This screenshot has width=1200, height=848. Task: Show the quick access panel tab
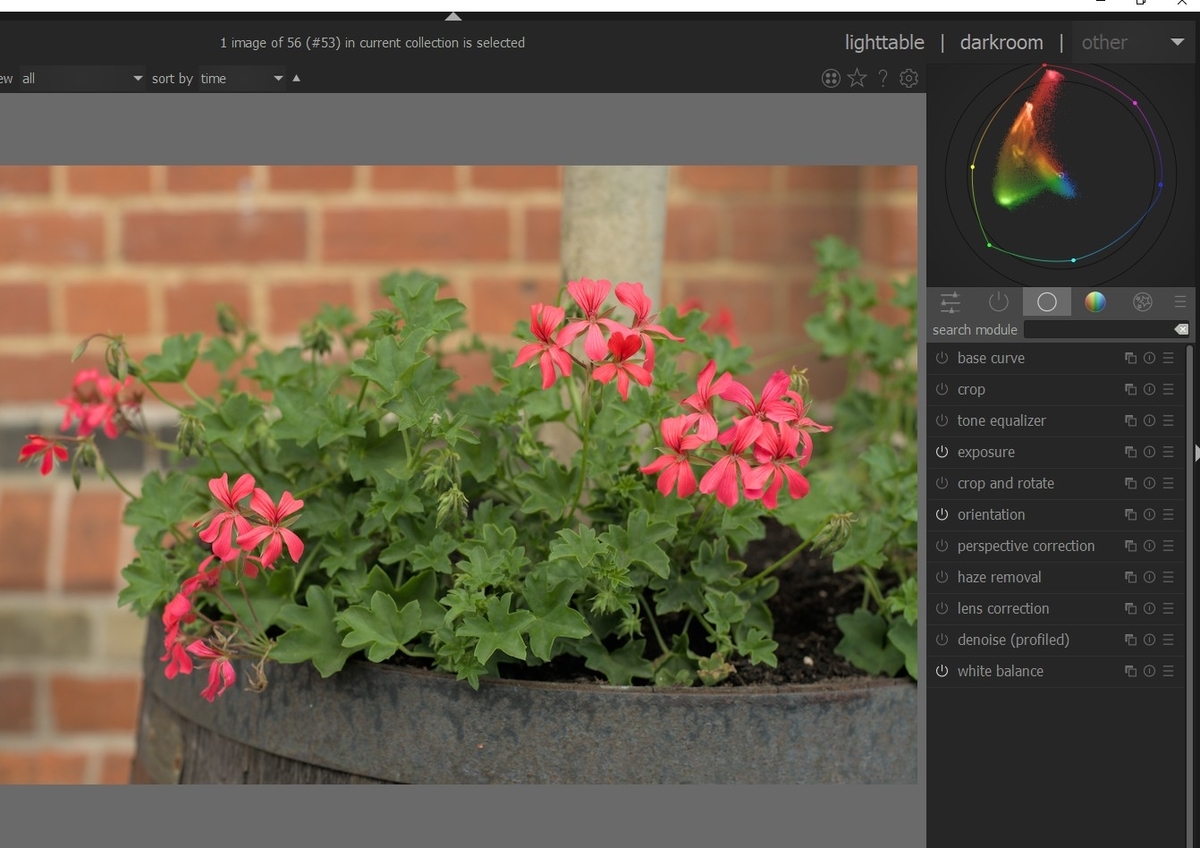click(x=950, y=301)
